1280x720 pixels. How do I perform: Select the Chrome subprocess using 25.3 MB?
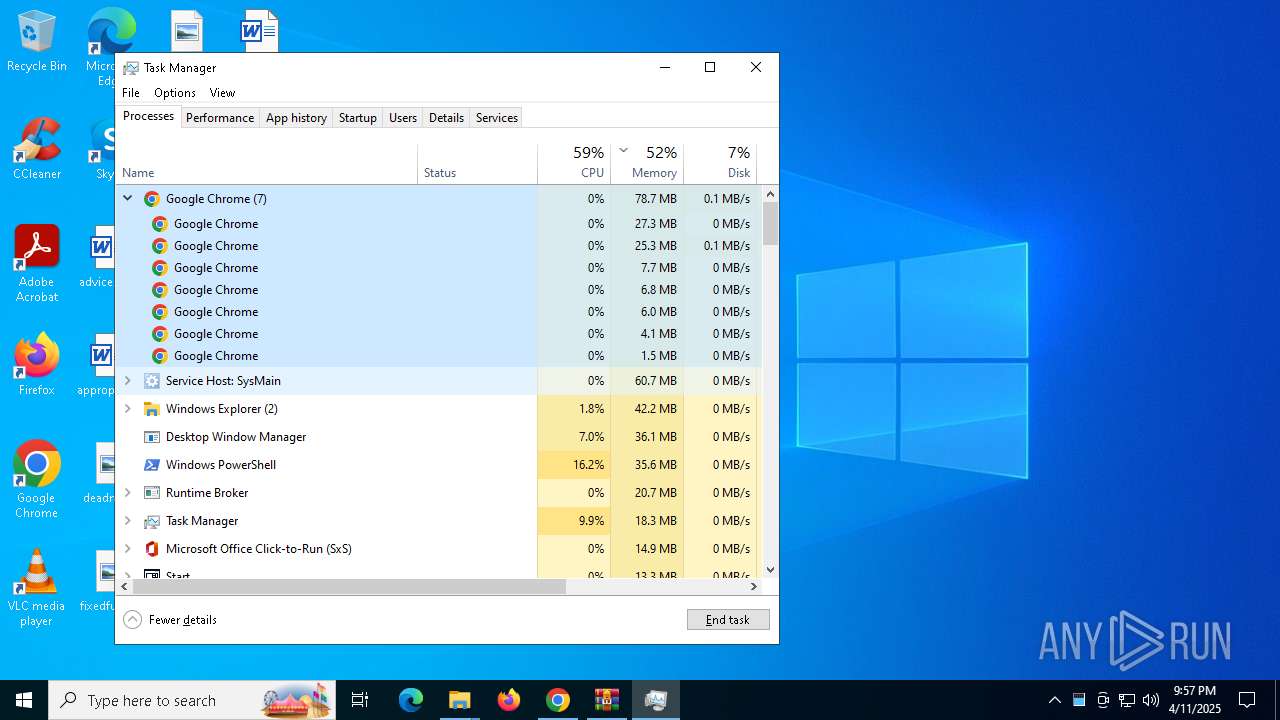(439, 246)
